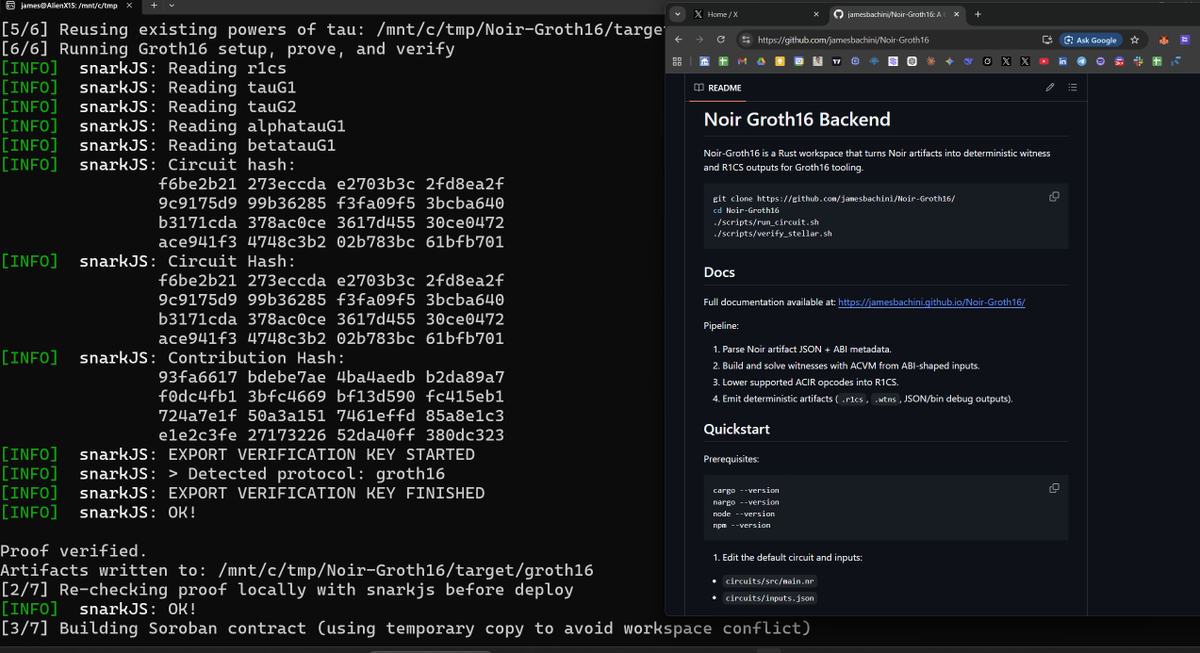The image size is (1200, 653).
Task: Open the purple extension beside MetaMask
Action: [x=1187, y=40]
